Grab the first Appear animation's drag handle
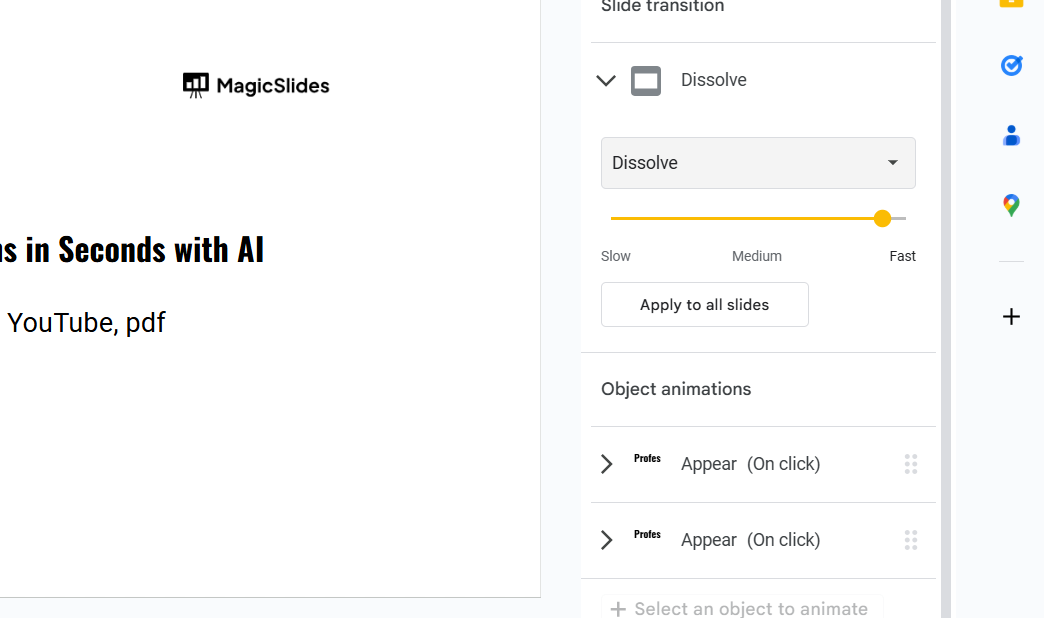Screen dimensions: 1044x618 pos(910,464)
